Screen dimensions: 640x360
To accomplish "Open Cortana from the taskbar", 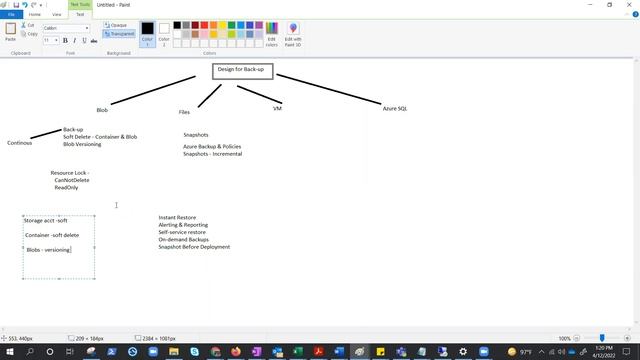I will tap(50, 351).
